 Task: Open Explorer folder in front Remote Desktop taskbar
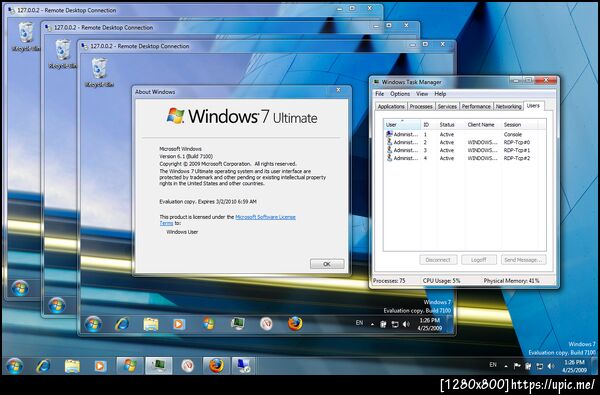click(151, 325)
